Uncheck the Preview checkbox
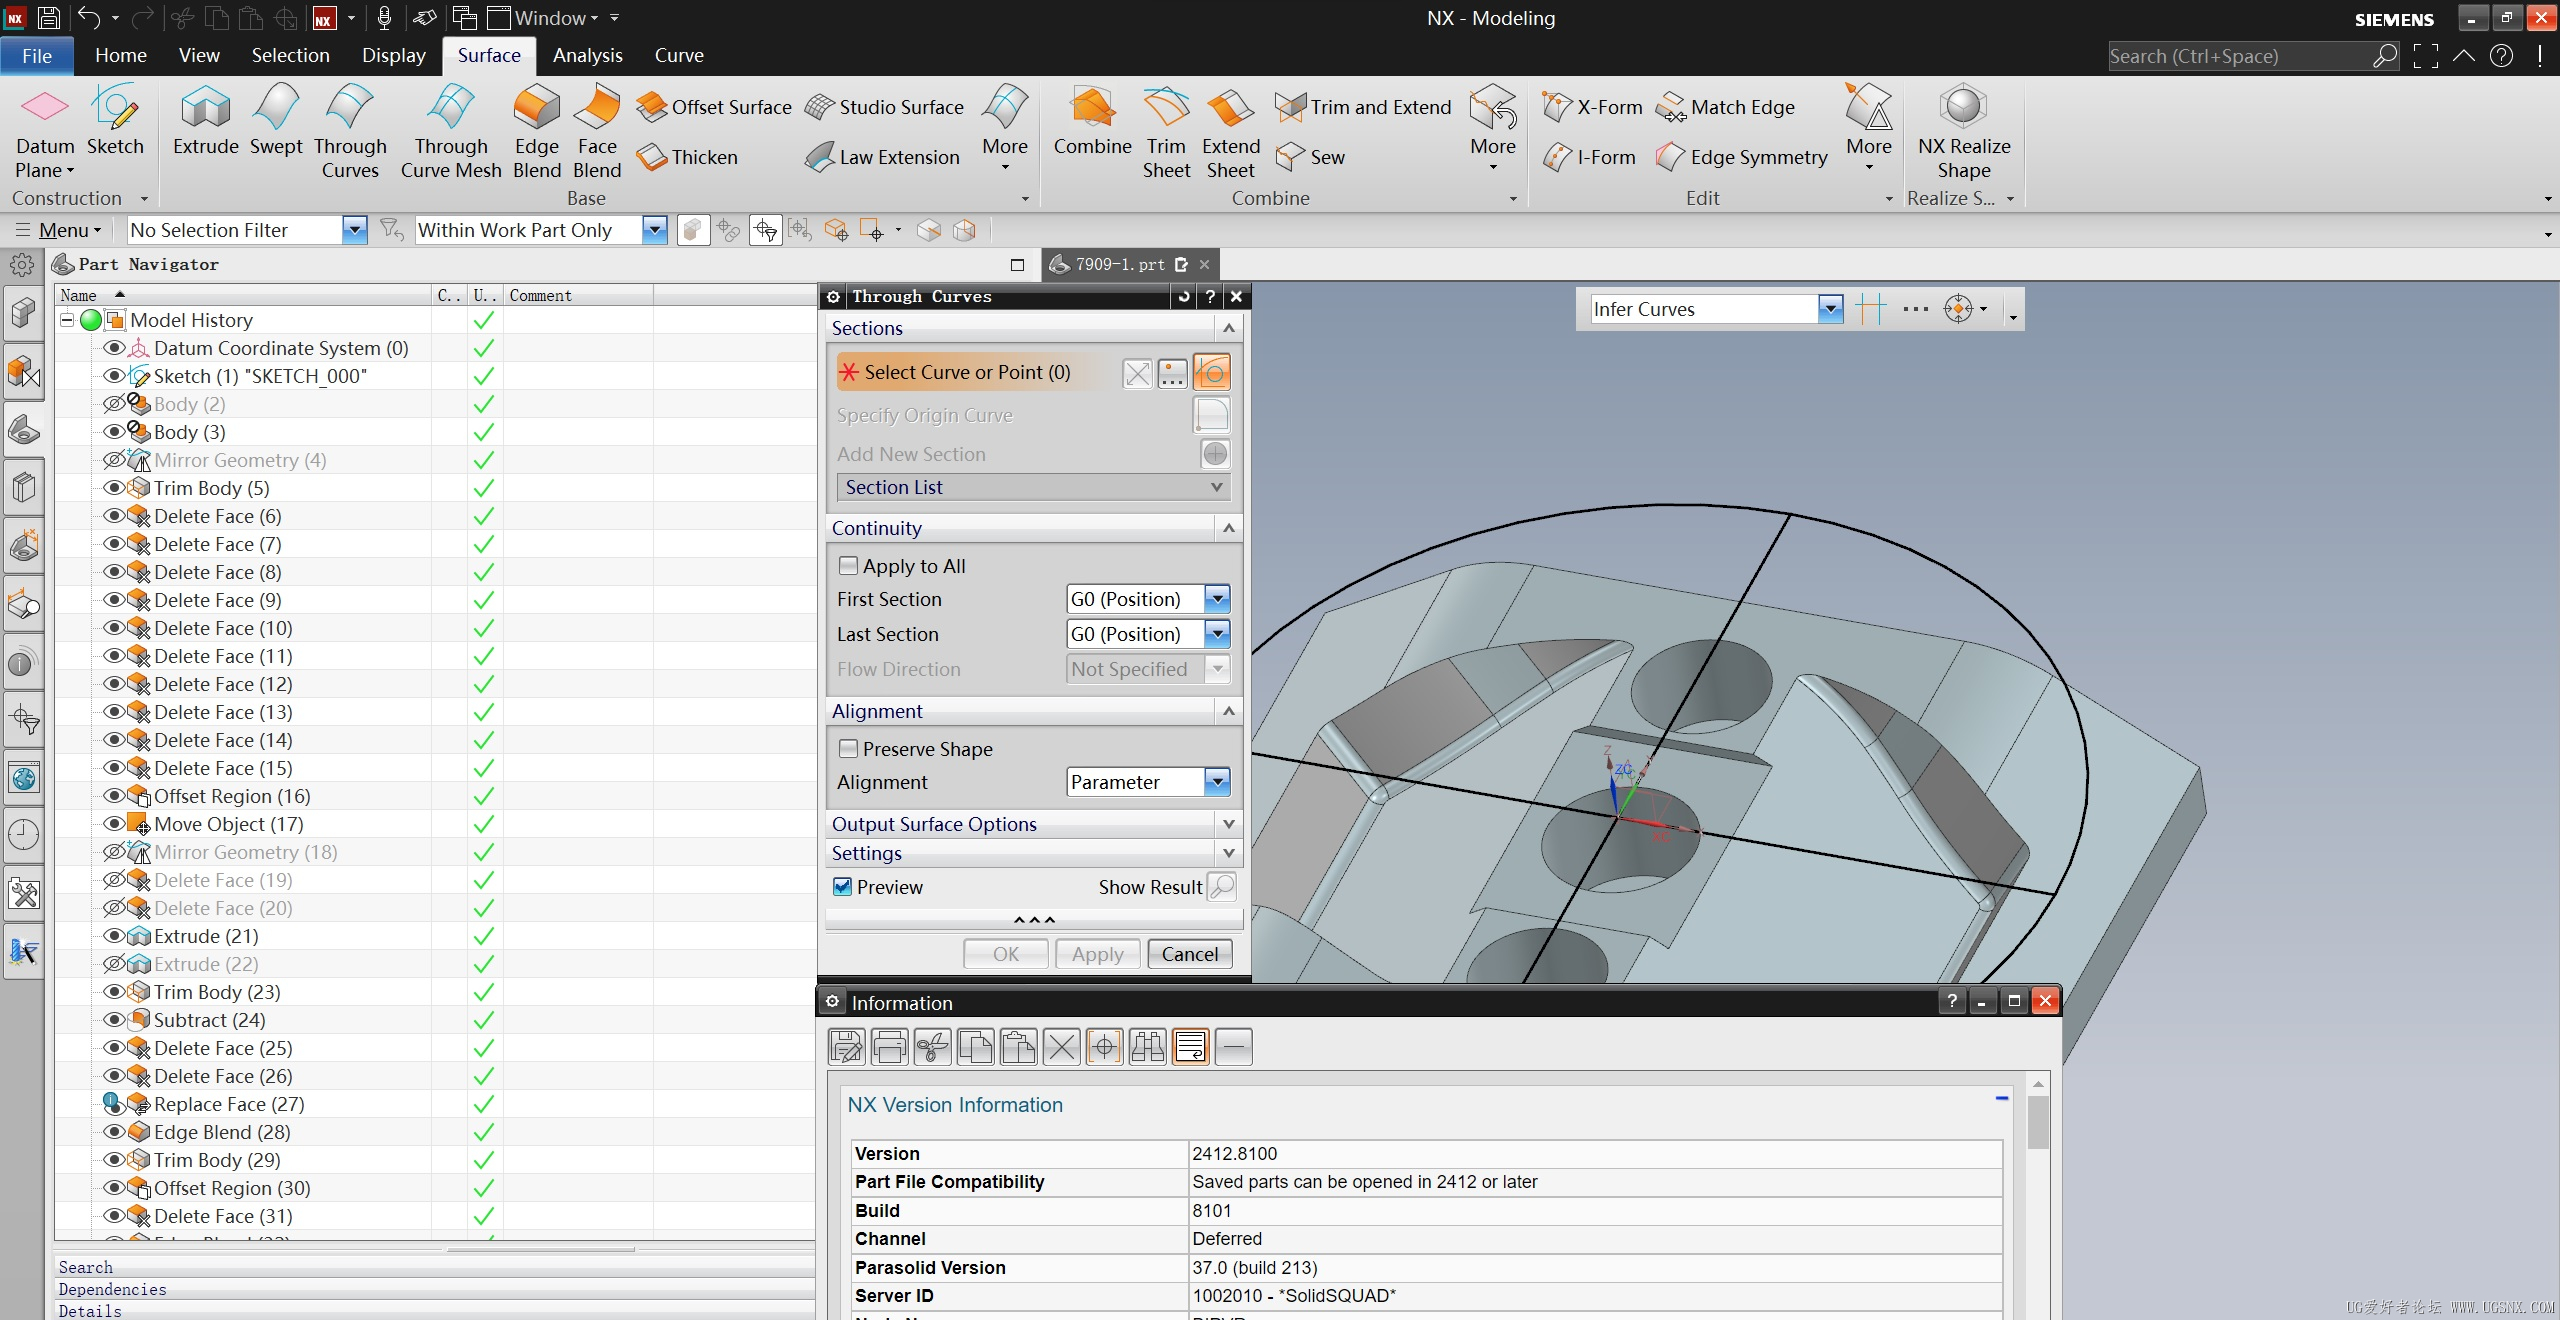 point(843,887)
